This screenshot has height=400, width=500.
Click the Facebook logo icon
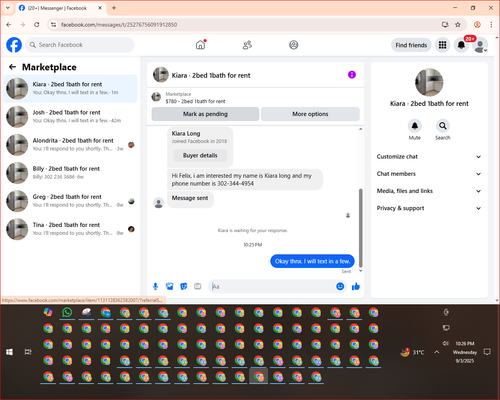click(x=14, y=45)
